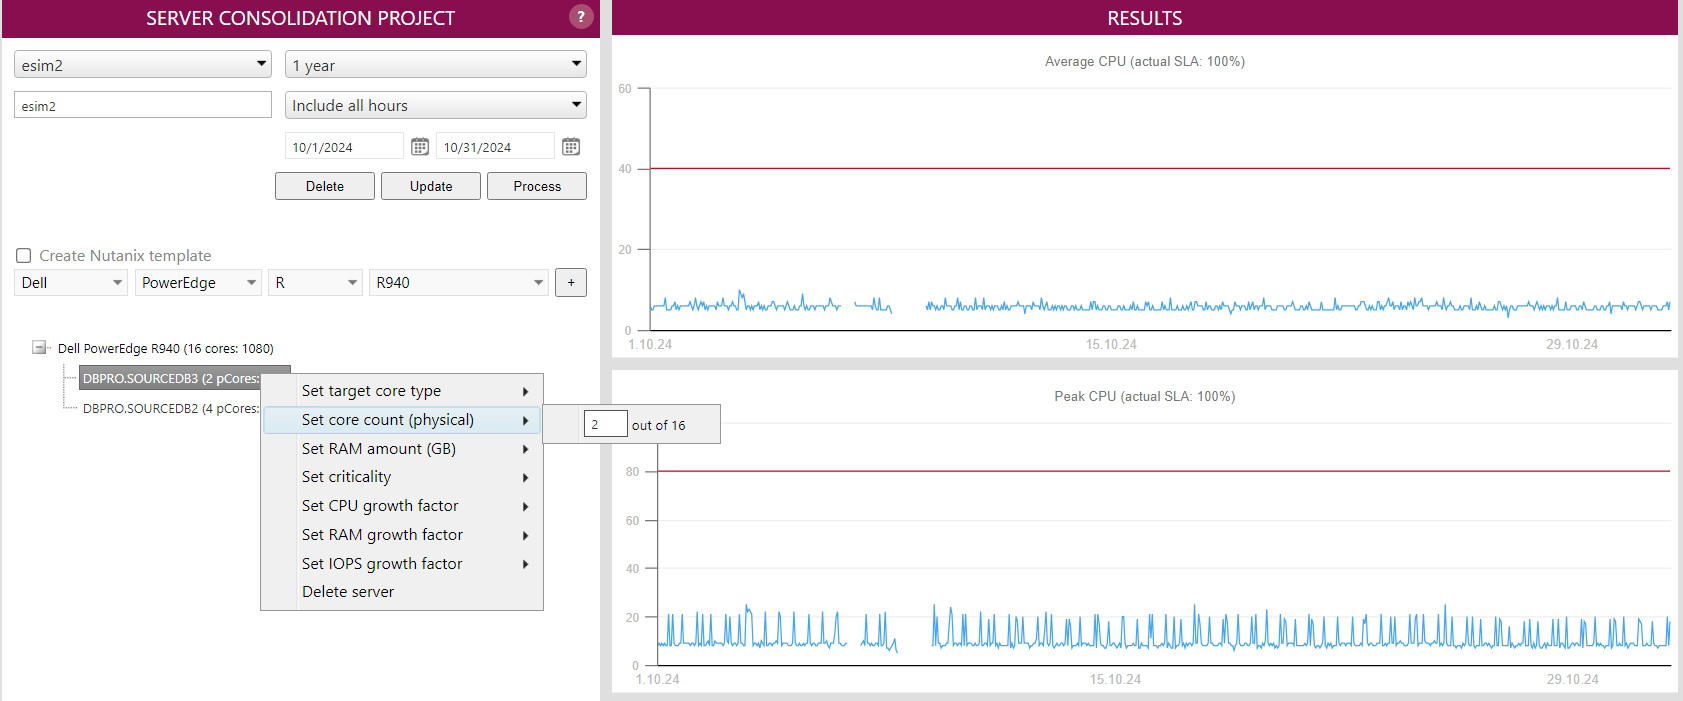
Task: Enable Create Nutanix template checkbox
Action: point(24,256)
